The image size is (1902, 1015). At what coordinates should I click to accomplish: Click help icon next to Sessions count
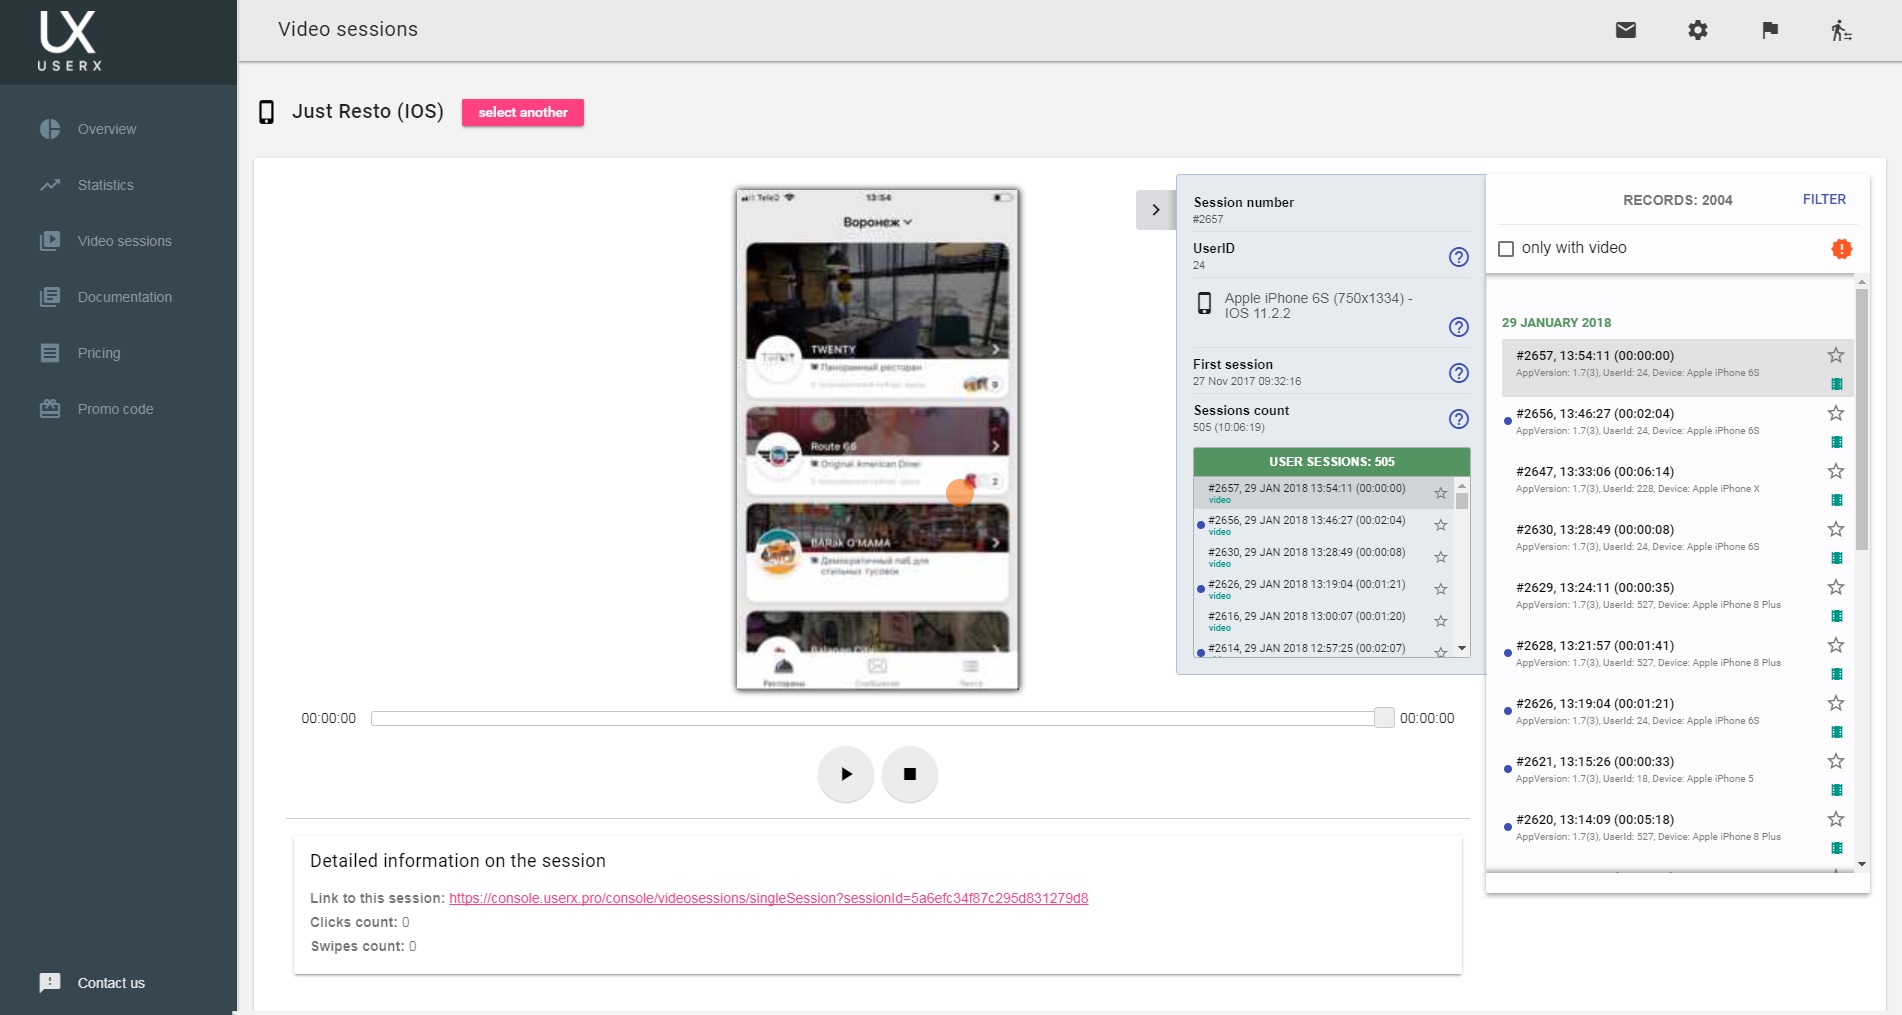[x=1459, y=419]
